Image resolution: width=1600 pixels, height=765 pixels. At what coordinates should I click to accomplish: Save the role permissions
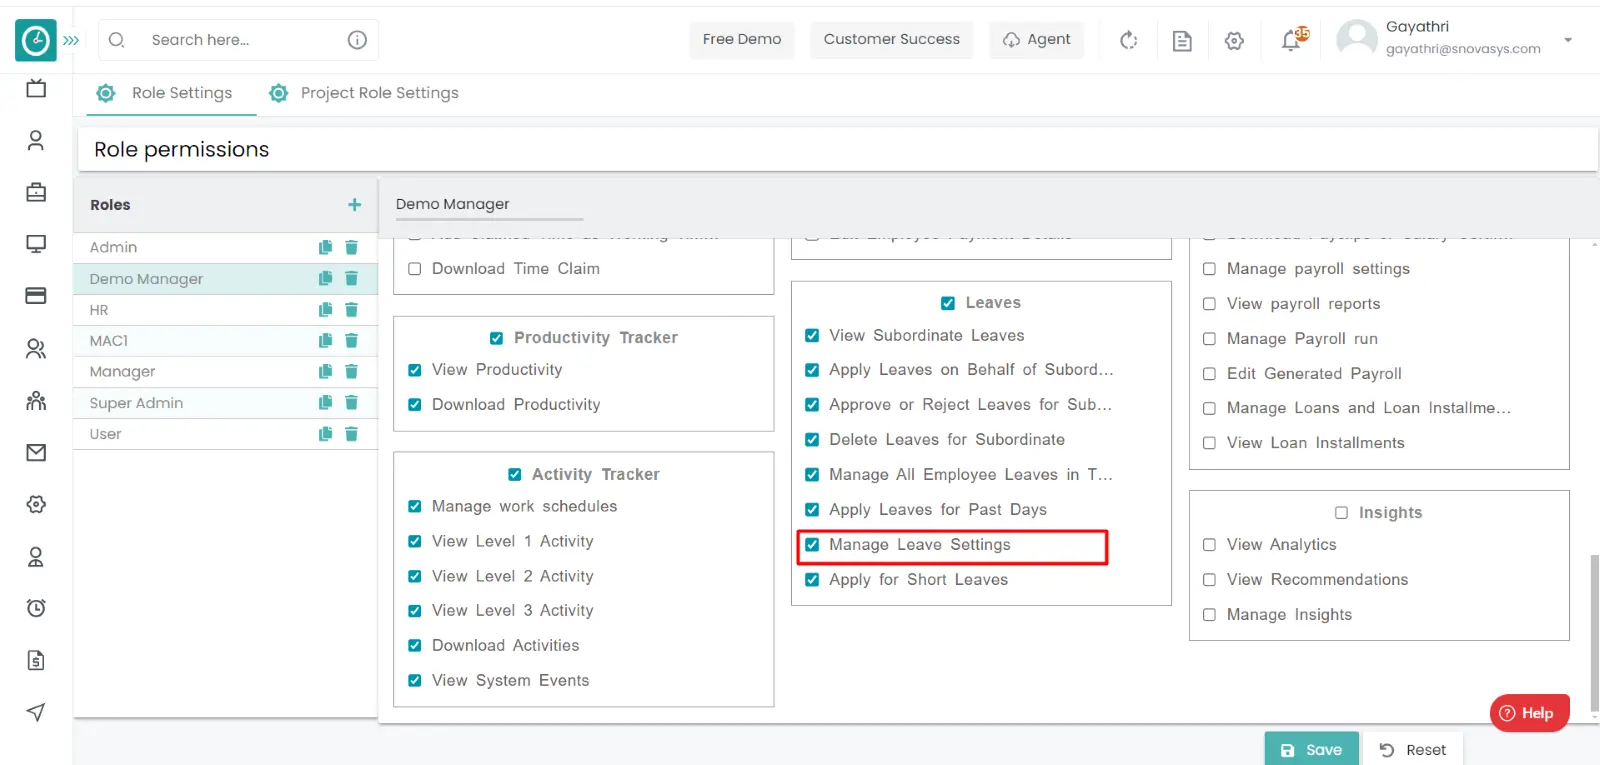tap(1311, 750)
